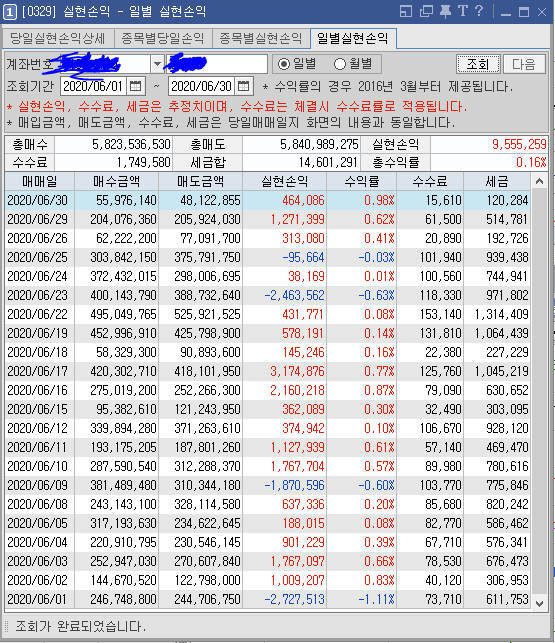
Task: Click the start date 2020/06/01 field
Action: pyautogui.click(x=94, y=86)
